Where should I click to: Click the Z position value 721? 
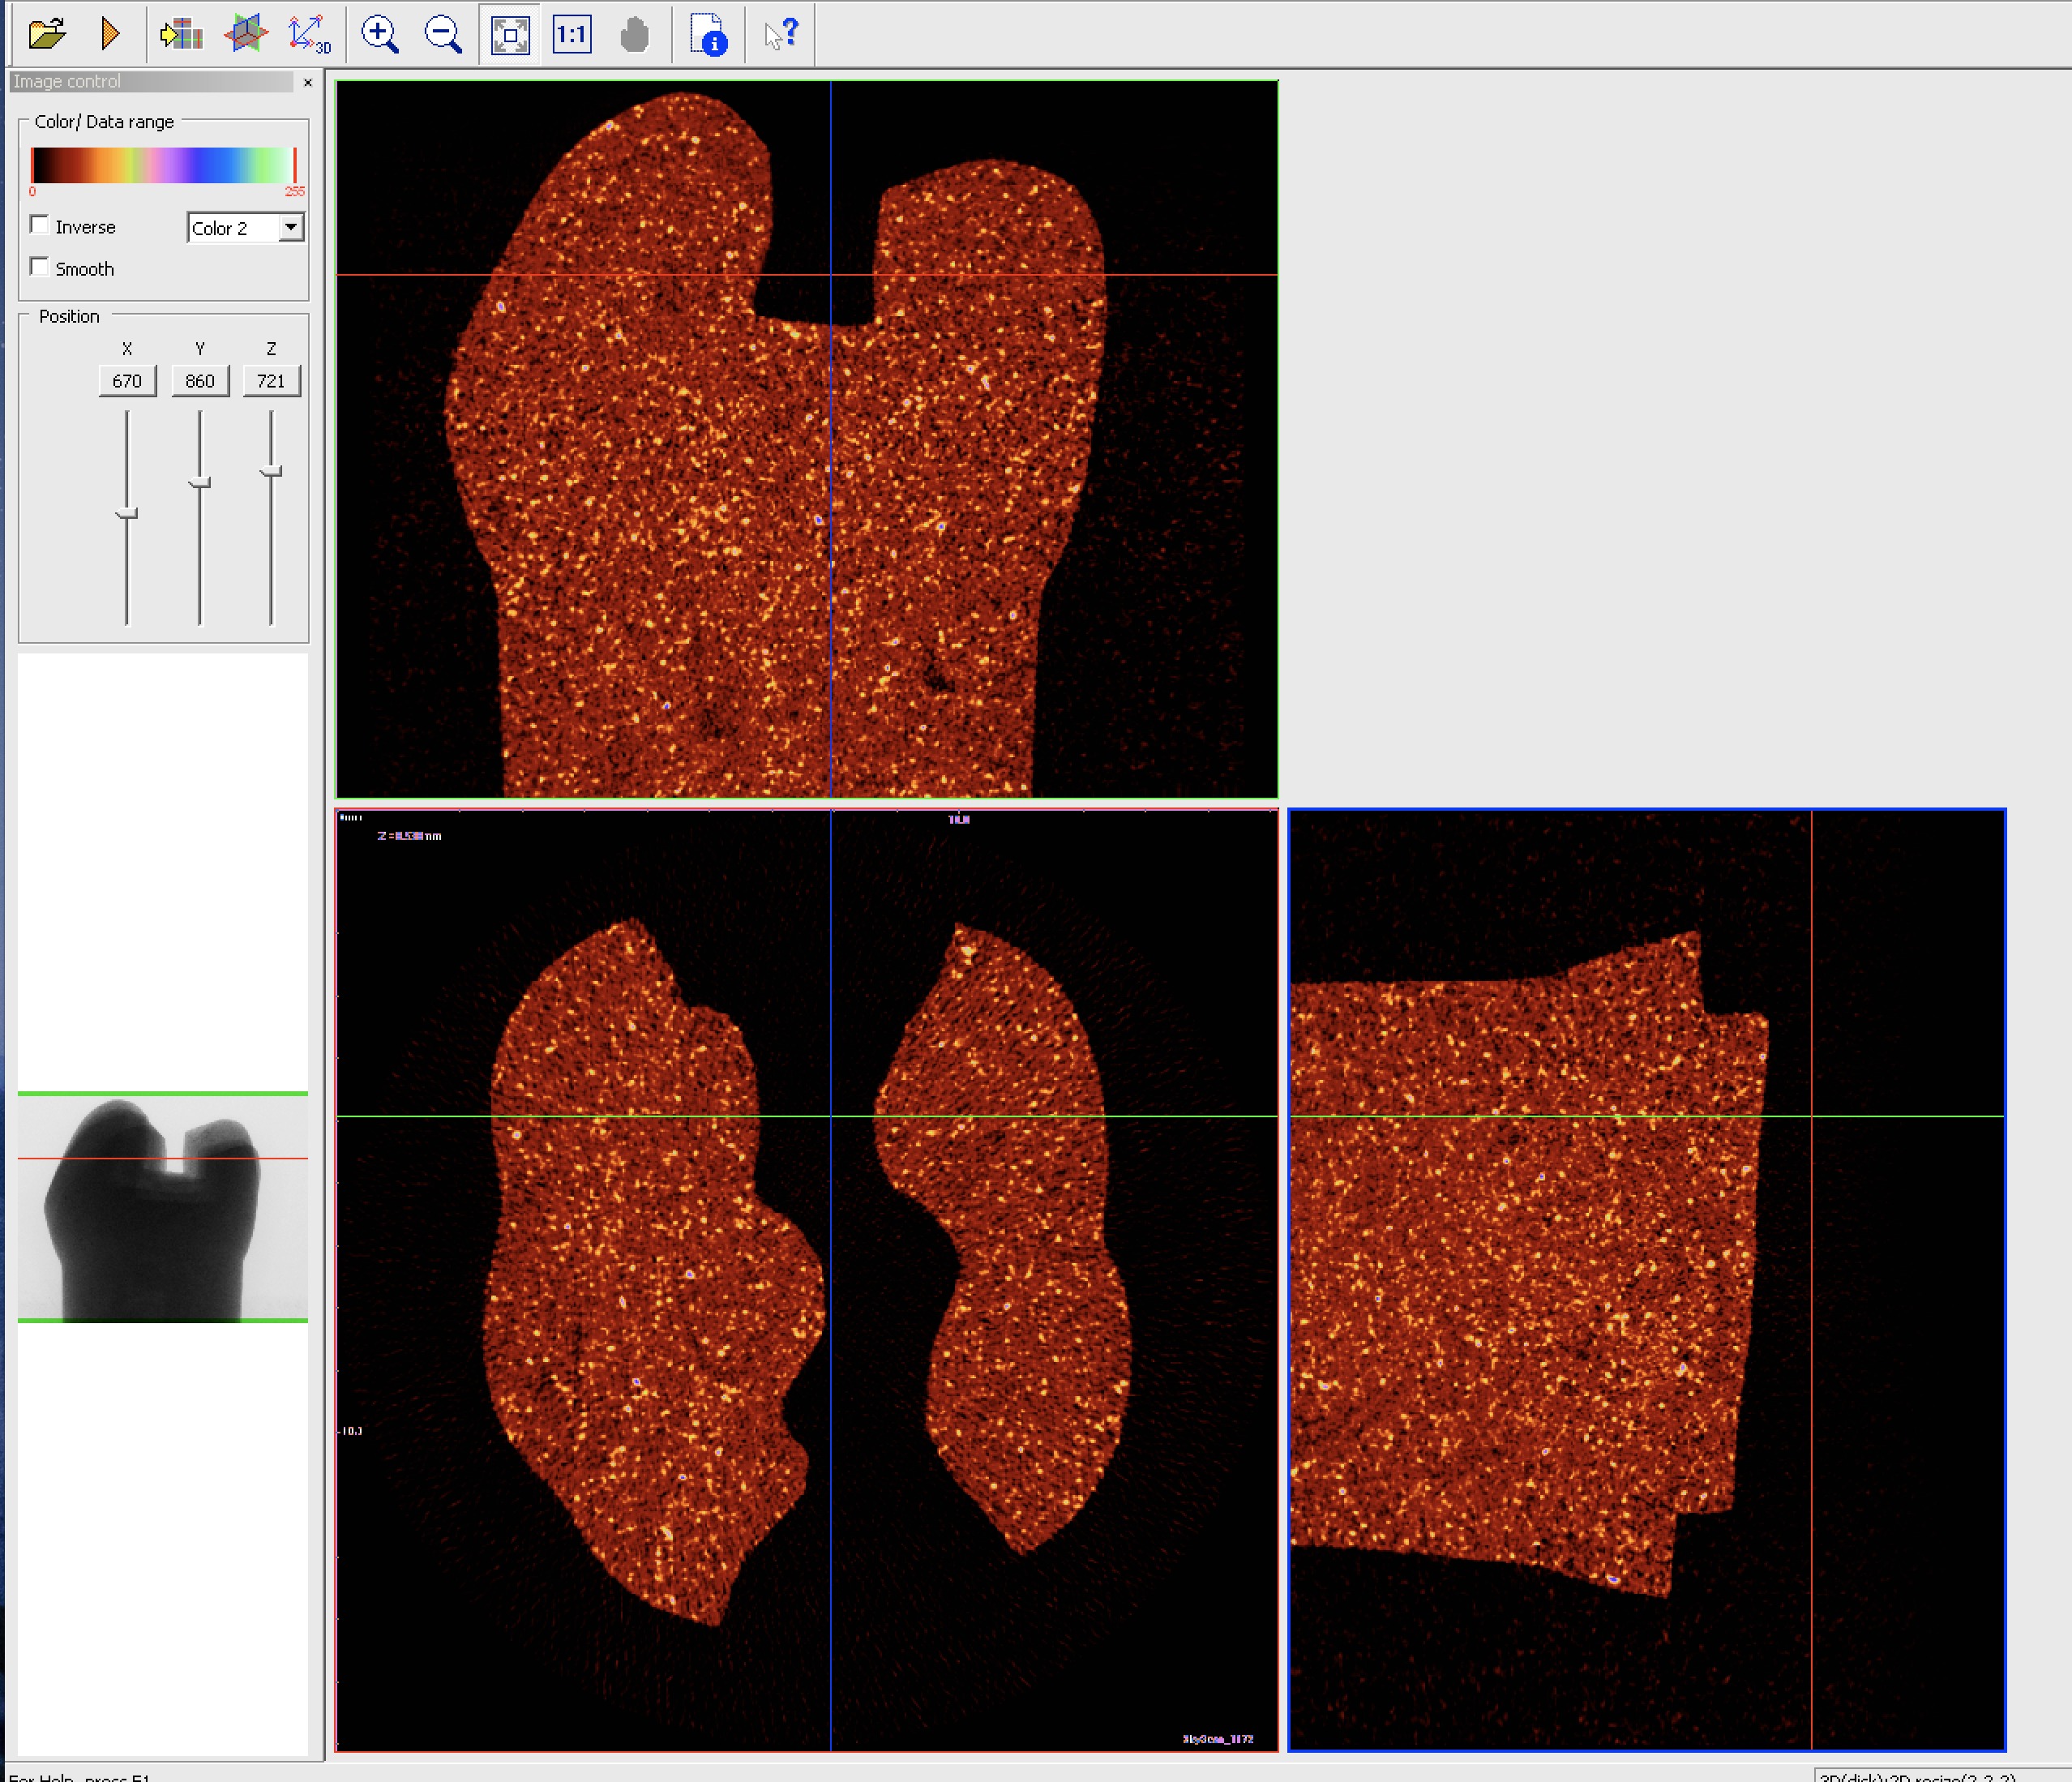271,381
